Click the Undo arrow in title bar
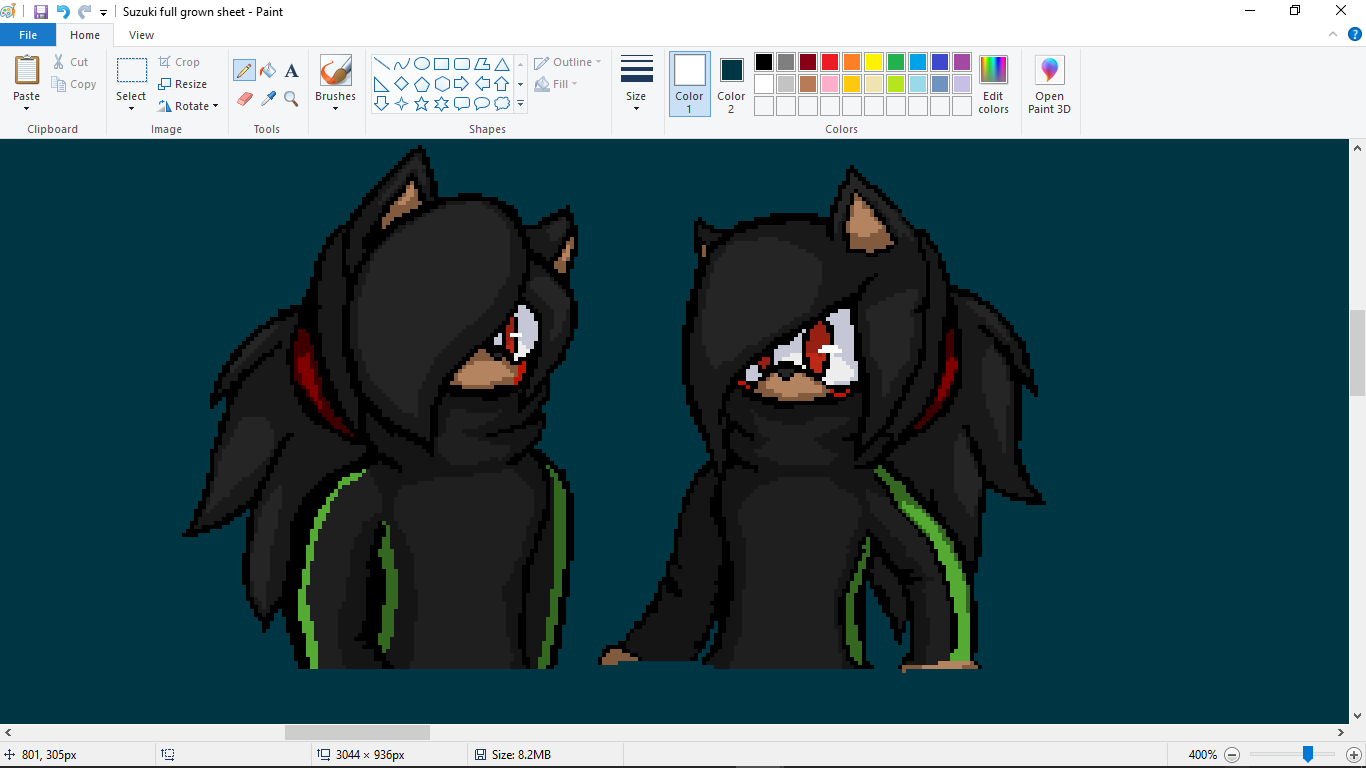Screen dimensions: 1366x768 pos(63,12)
